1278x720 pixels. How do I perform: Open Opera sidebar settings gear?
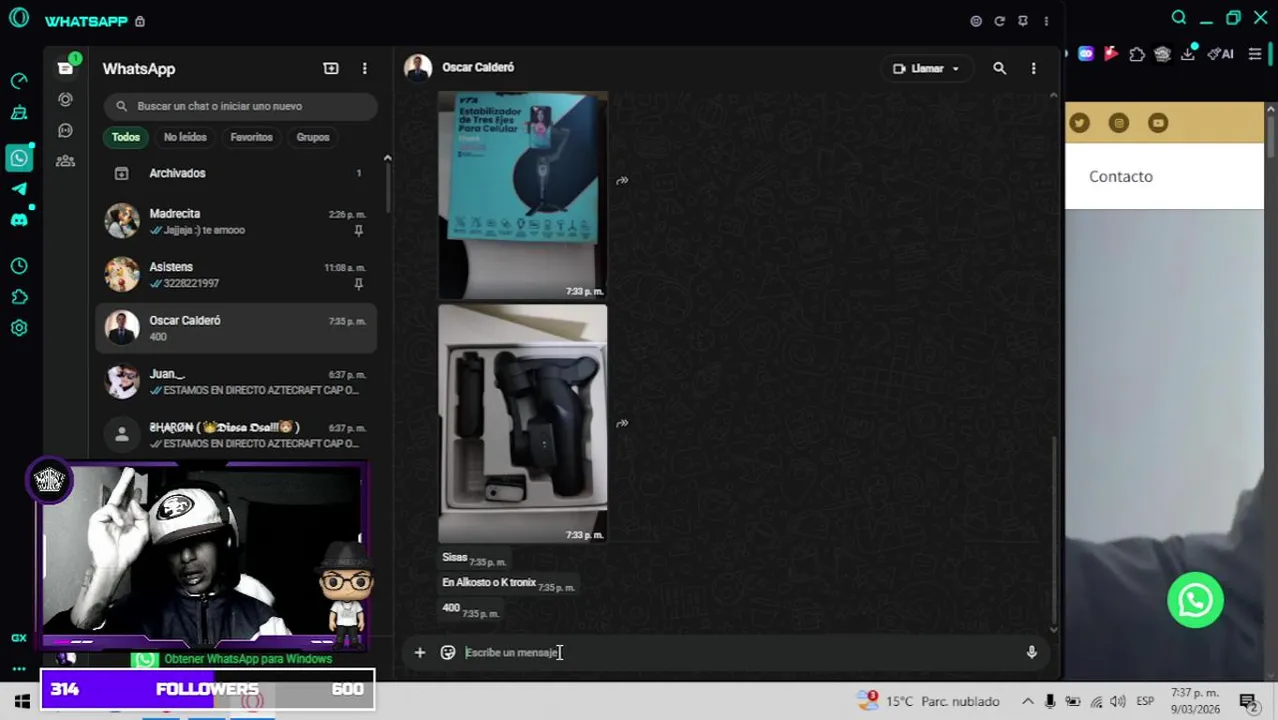19,328
